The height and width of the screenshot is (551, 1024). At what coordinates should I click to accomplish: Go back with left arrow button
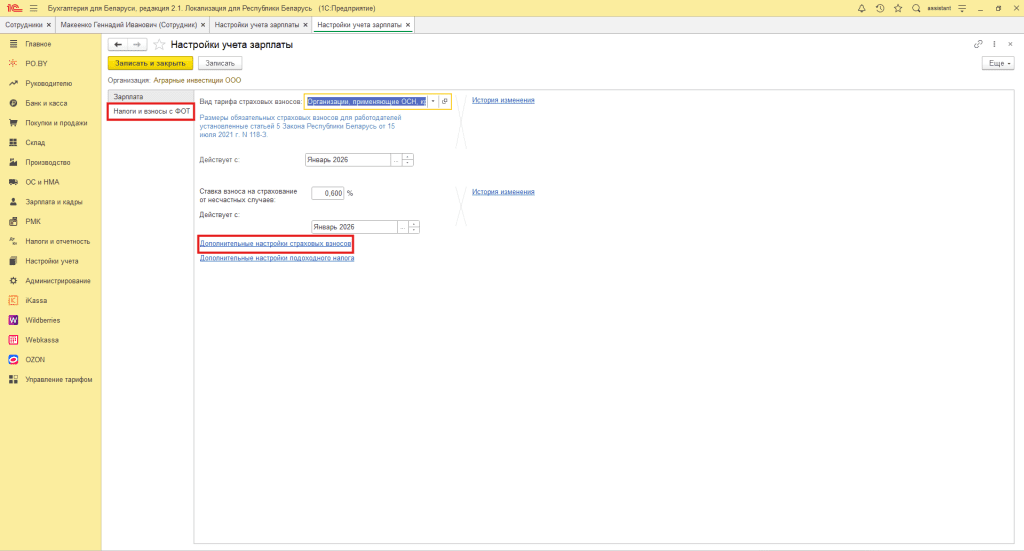coord(118,44)
